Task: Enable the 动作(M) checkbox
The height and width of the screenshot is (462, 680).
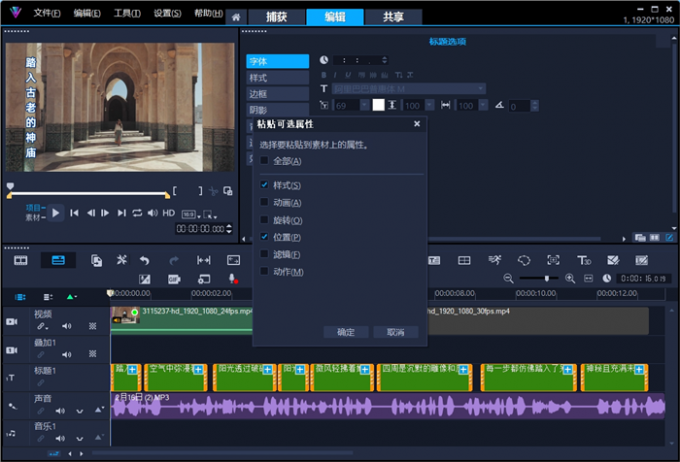Action: (x=264, y=272)
